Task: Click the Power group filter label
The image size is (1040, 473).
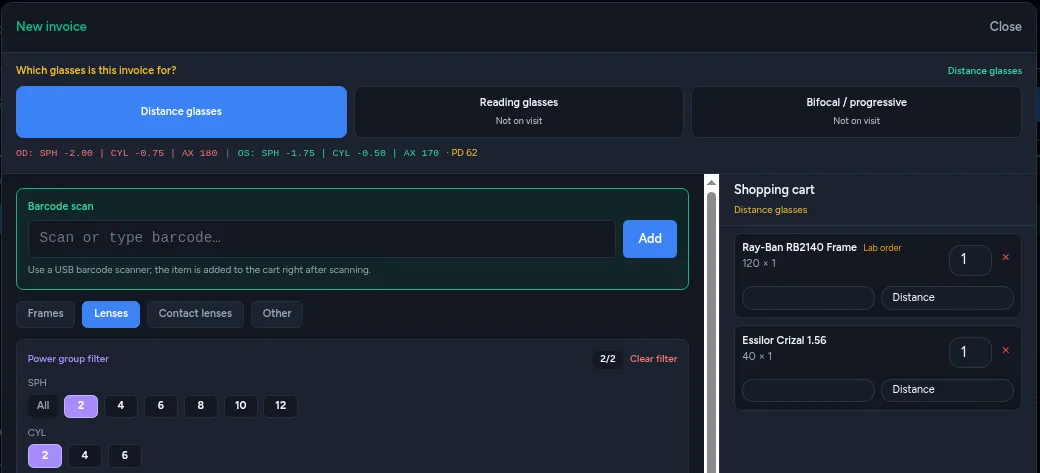Action: tap(68, 359)
